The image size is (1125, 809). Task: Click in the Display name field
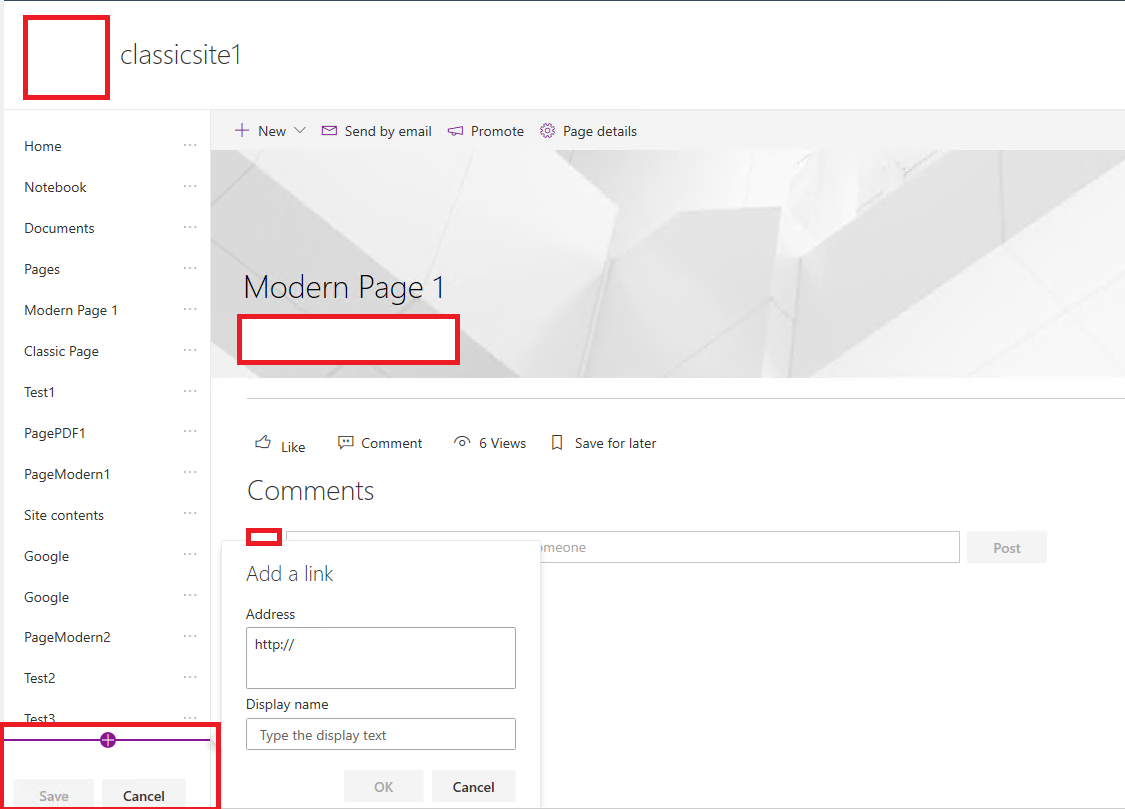tap(380, 734)
